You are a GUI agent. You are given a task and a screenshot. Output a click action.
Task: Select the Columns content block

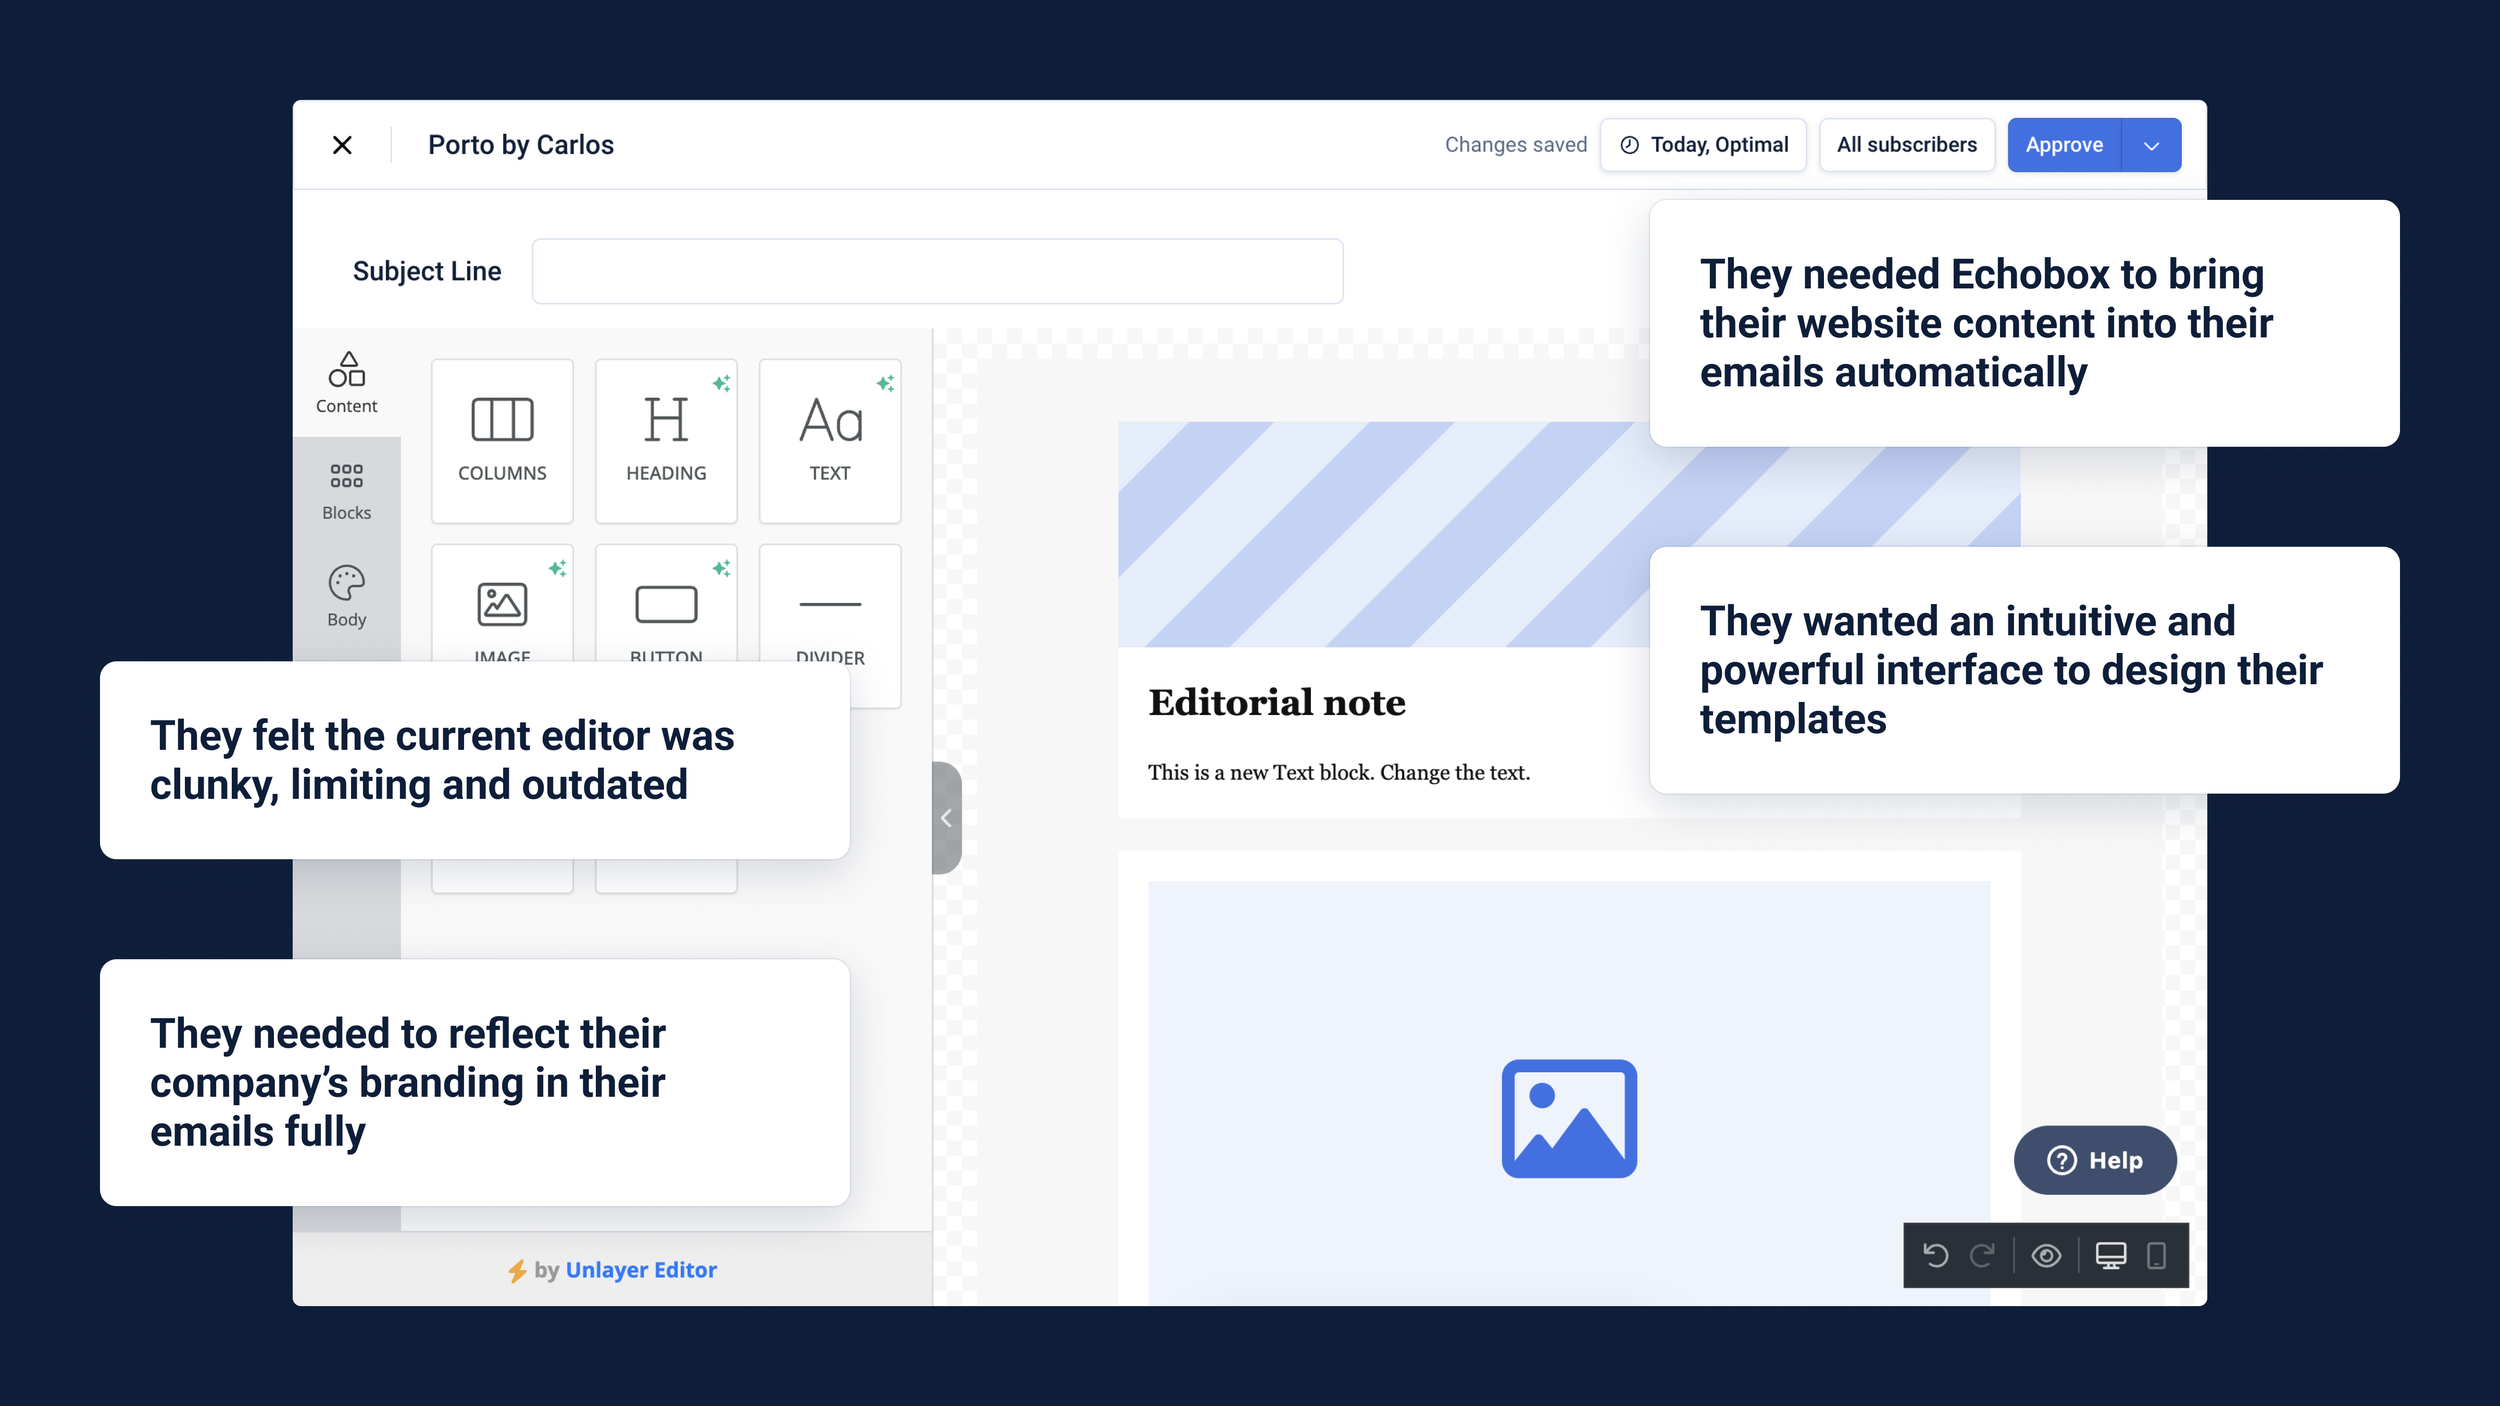[x=502, y=440]
